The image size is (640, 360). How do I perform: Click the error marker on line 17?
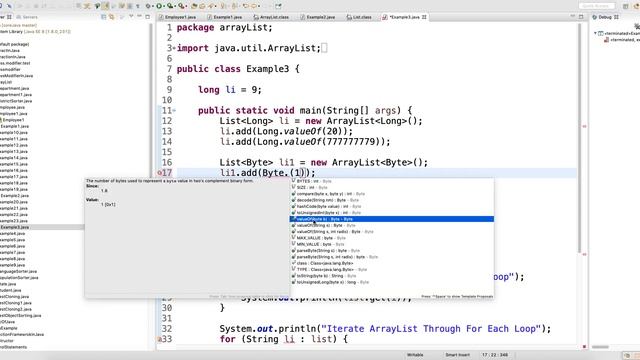160,173
